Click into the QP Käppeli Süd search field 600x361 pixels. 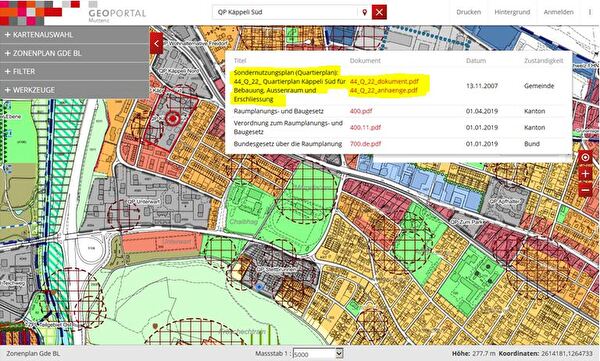pos(285,12)
